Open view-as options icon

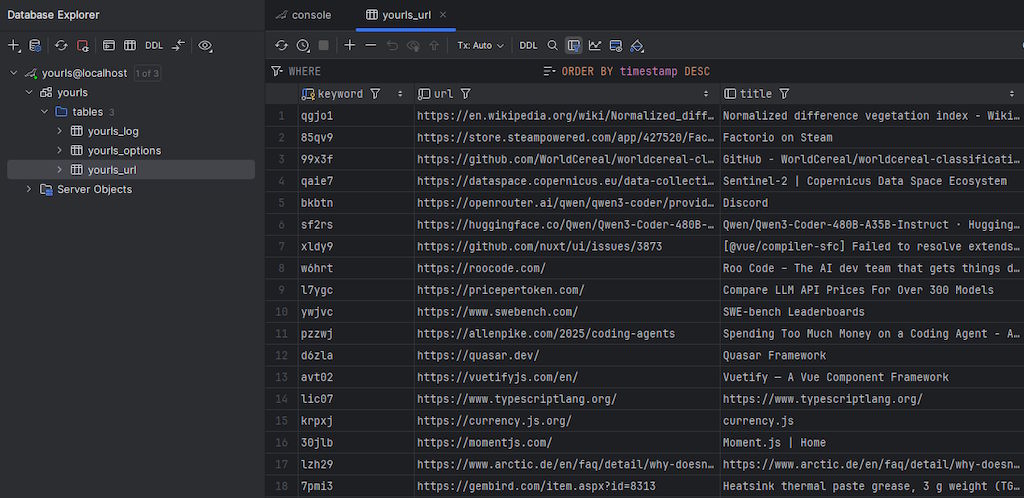click(616, 46)
